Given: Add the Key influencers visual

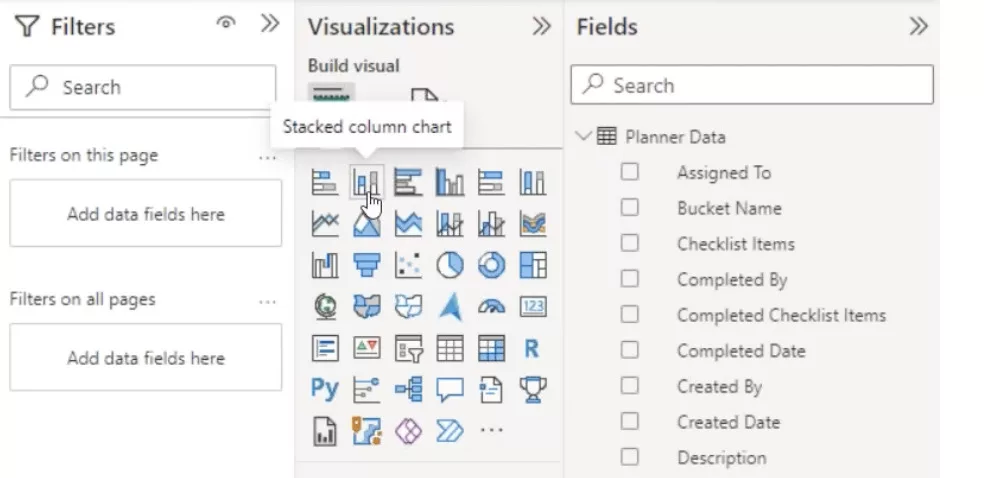Looking at the screenshot, I should pyautogui.click(x=366, y=389).
